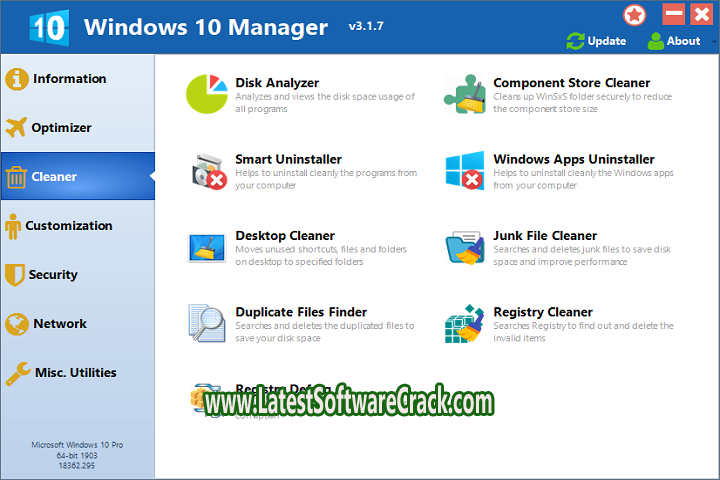This screenshot has width=720, height=480.
Task: Click 'Searches and deletes the duplicated files' text
Action: click(325, 332)
